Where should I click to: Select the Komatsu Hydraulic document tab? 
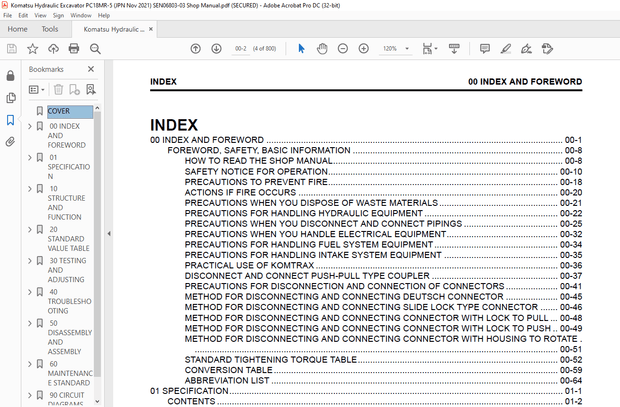[x=113, y=29]
